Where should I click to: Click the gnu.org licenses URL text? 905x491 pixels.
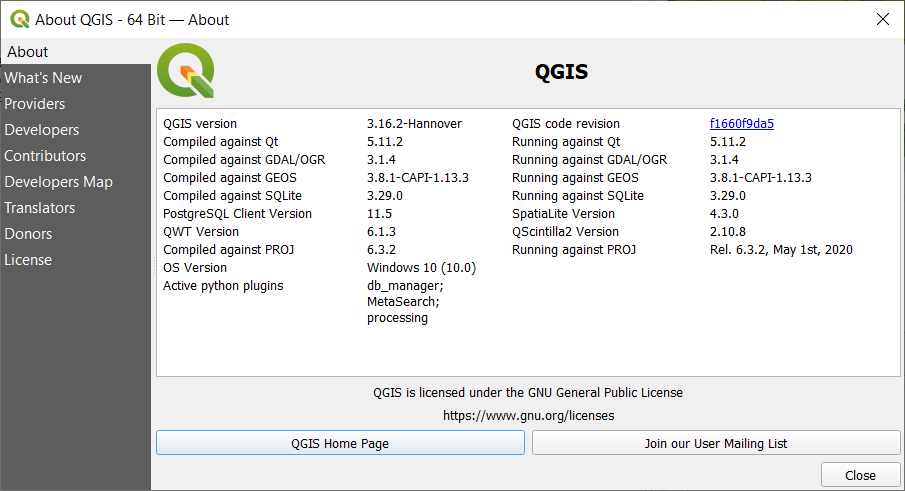(x=528, y=415)
